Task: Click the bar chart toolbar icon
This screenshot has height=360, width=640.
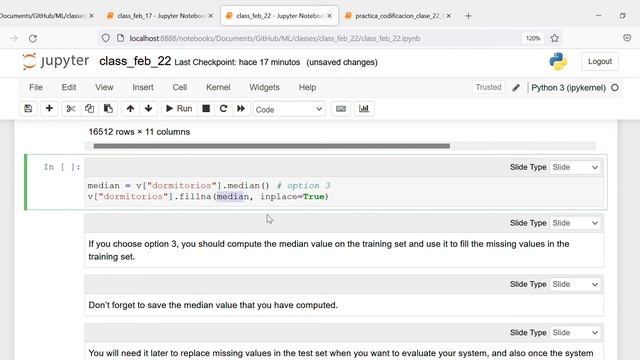Action: coord(364,109)
